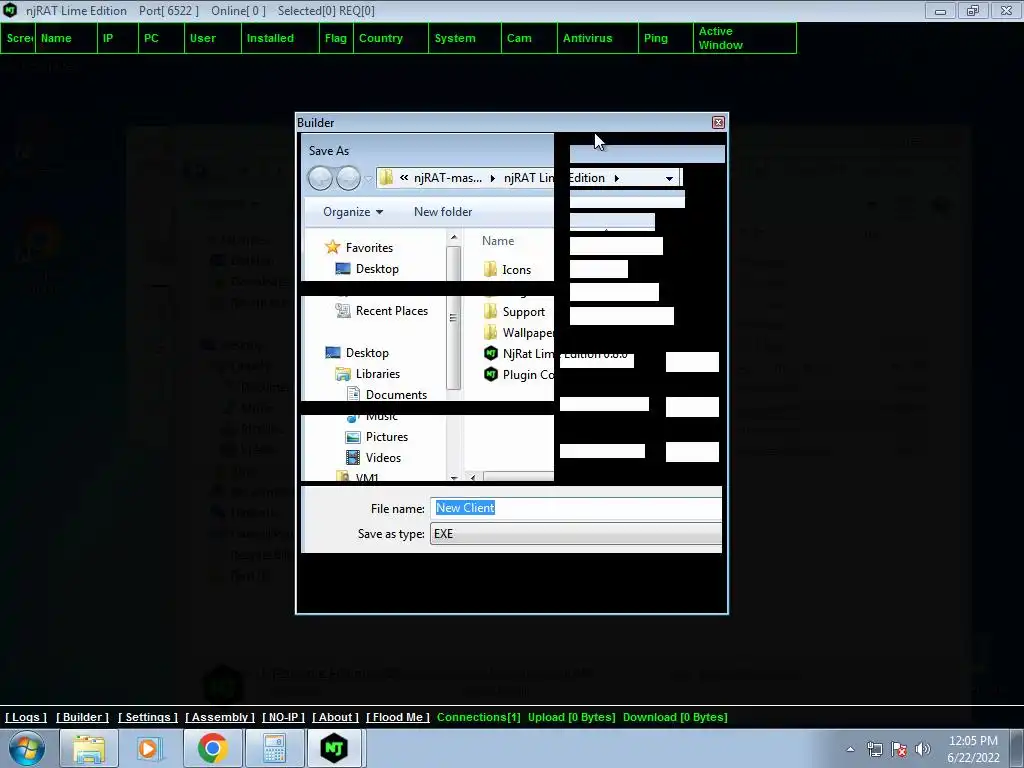Open Libraries in navigation pane

click(368, 374)
